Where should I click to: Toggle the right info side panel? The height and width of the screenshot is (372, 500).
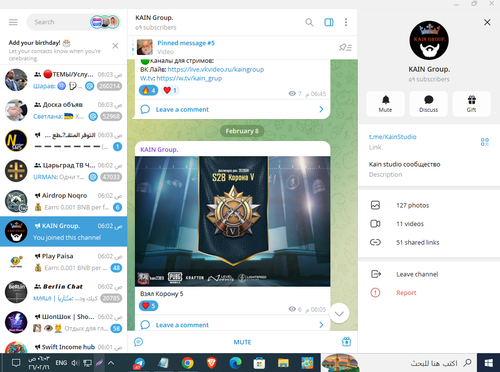tap(329, 22)
